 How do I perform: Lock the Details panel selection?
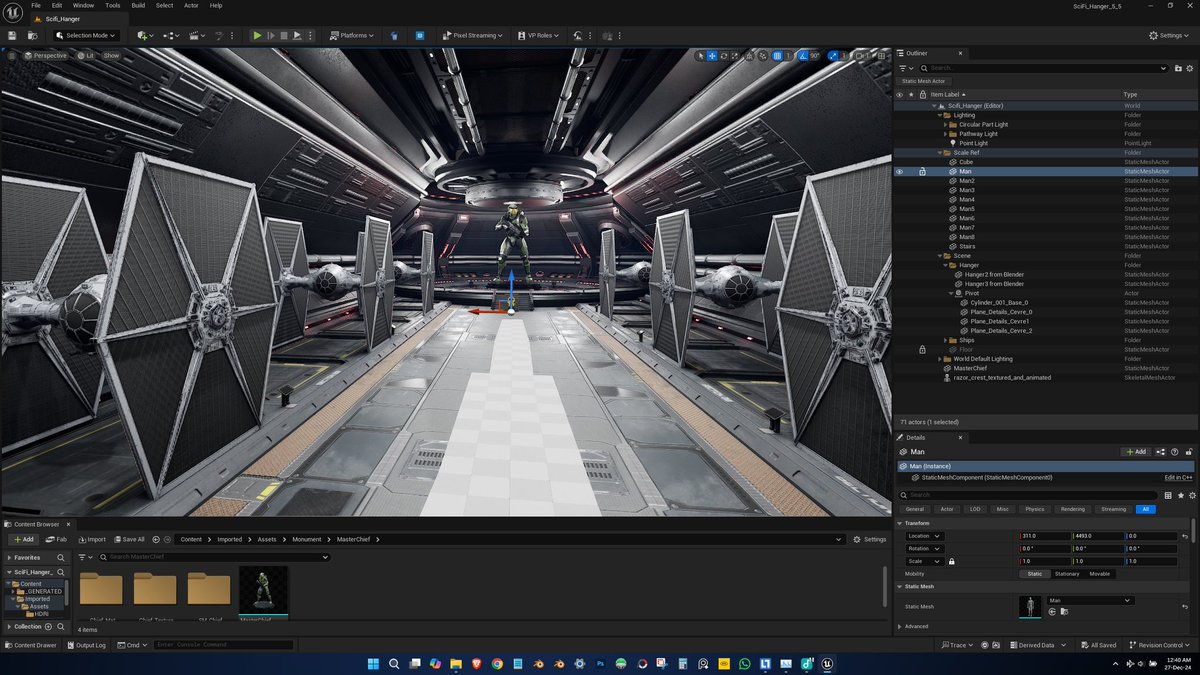click(1188, 452)
